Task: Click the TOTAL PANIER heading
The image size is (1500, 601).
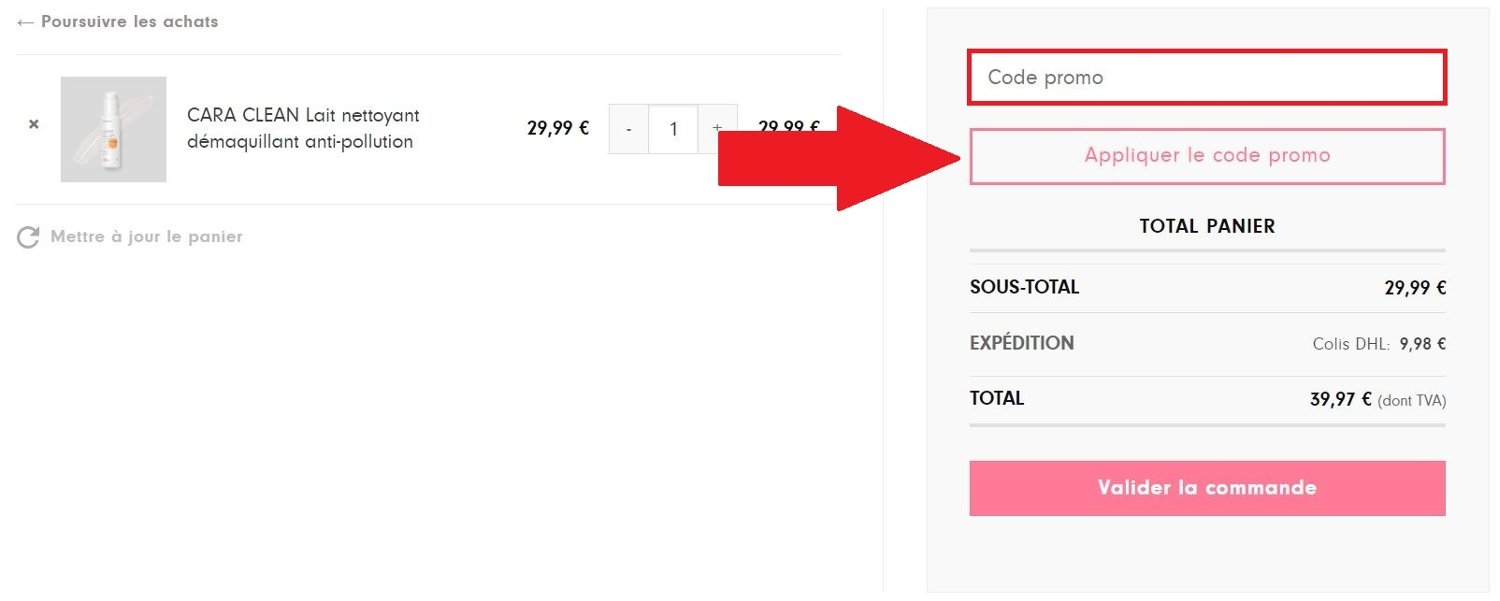Action: (1206, 226)
